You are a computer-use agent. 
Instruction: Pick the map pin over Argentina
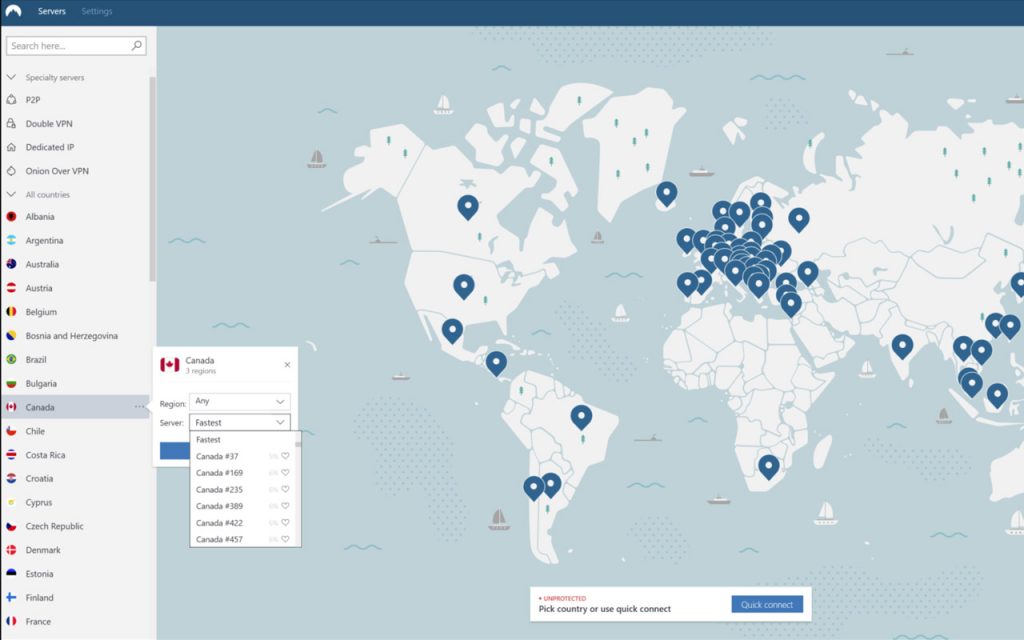(552, 485)
